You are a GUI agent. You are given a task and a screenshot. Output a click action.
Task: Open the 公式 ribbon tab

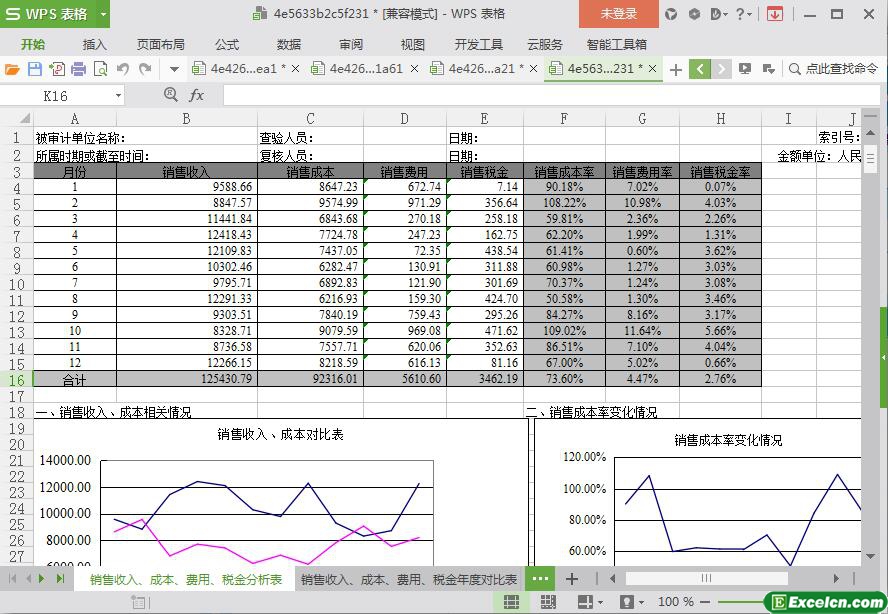coord(227,44)
